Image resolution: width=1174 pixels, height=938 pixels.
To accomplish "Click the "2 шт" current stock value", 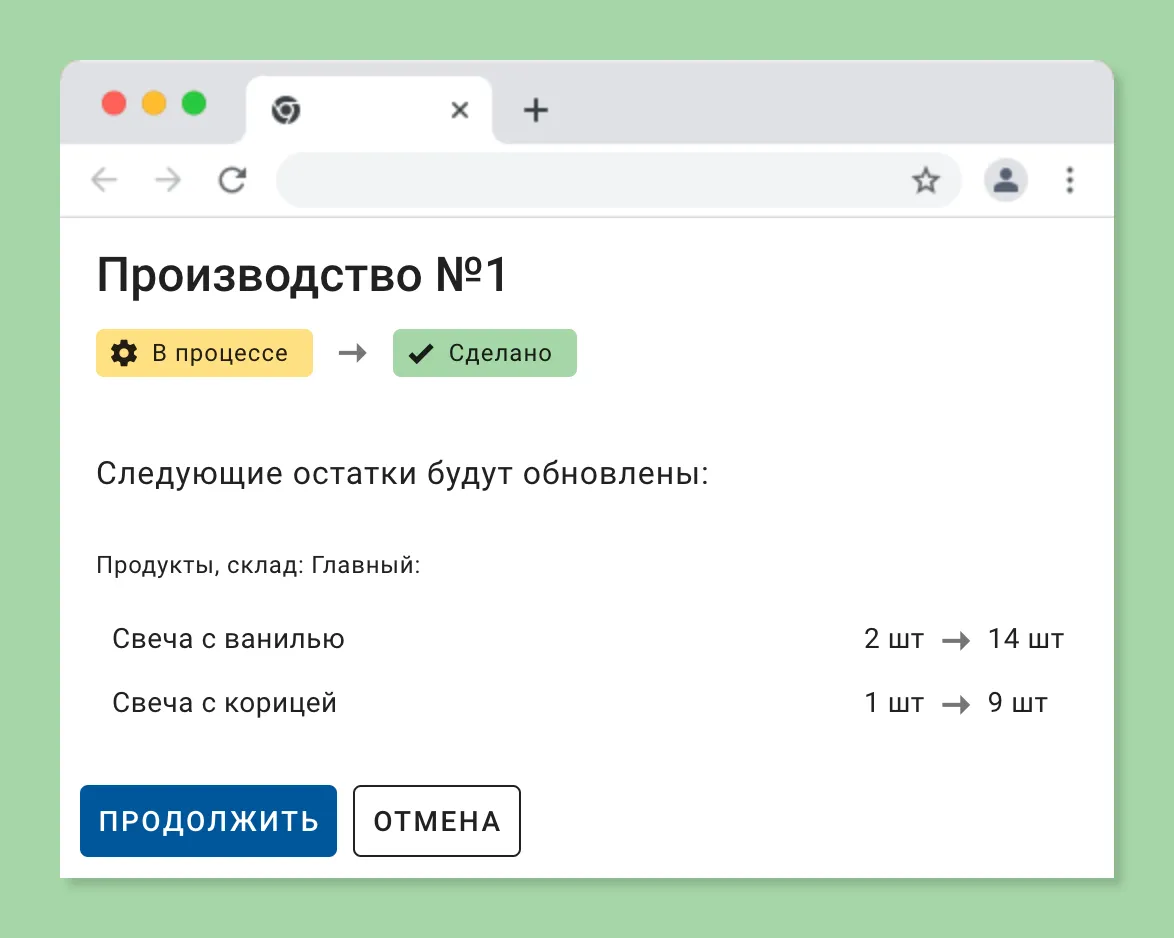I will coord(894,639).
